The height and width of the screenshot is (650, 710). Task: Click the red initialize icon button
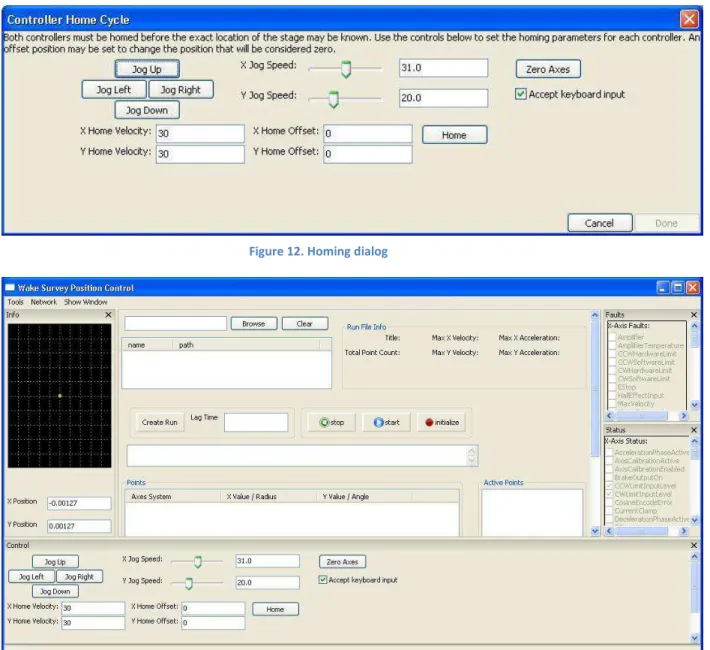pyautogui.click(x=441, y=422)
